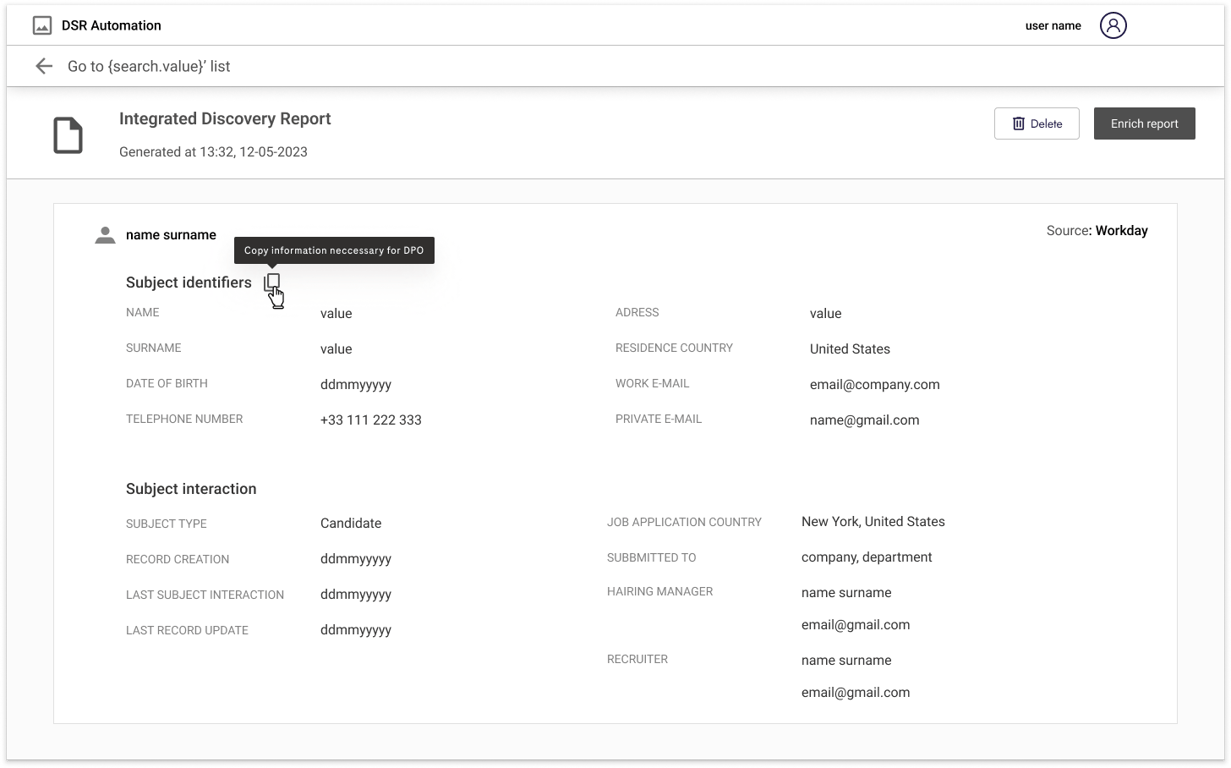Screen dimensions: 1231x768
Task: Click the Source Workday label
Action: click(x=1096, y=231)
